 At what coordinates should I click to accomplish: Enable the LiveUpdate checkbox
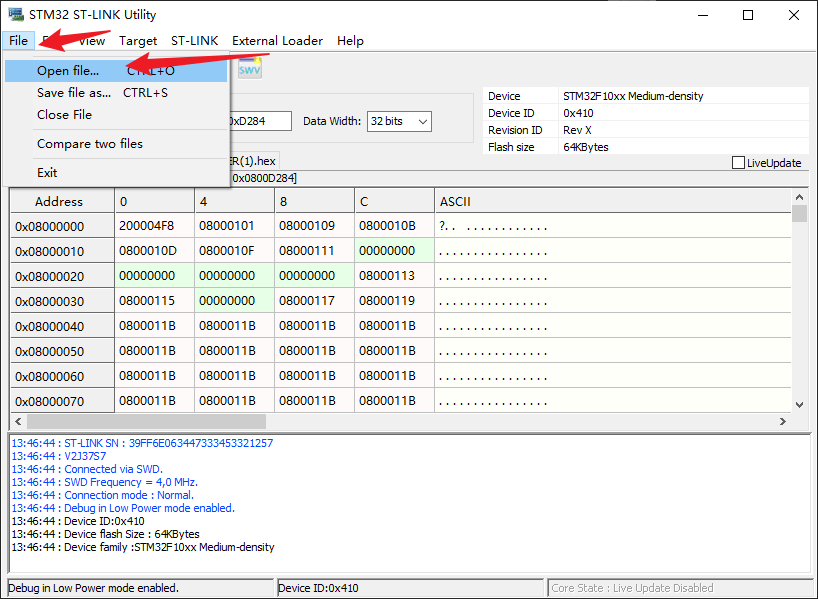pyautogui.click(x=738, y=163)
